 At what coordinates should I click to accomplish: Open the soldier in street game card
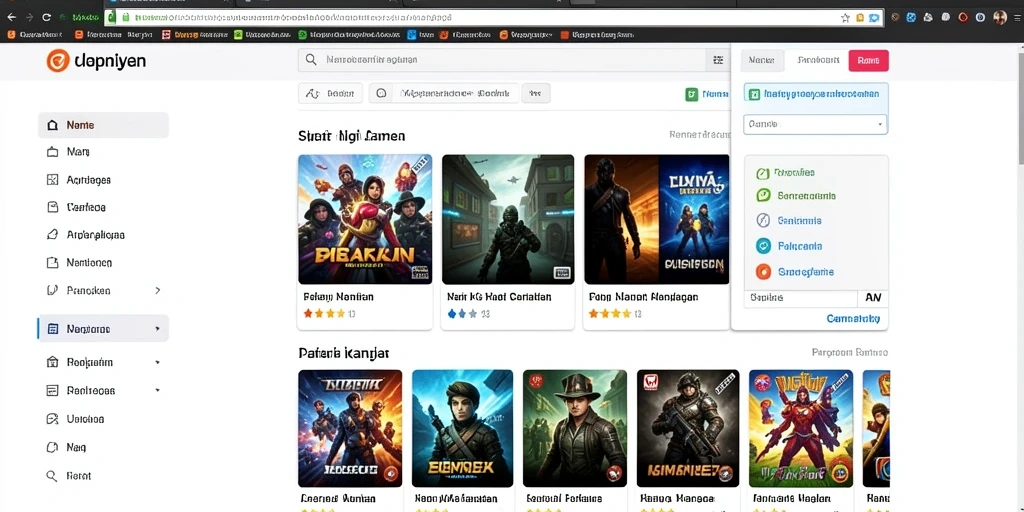(x=508, y=219)
